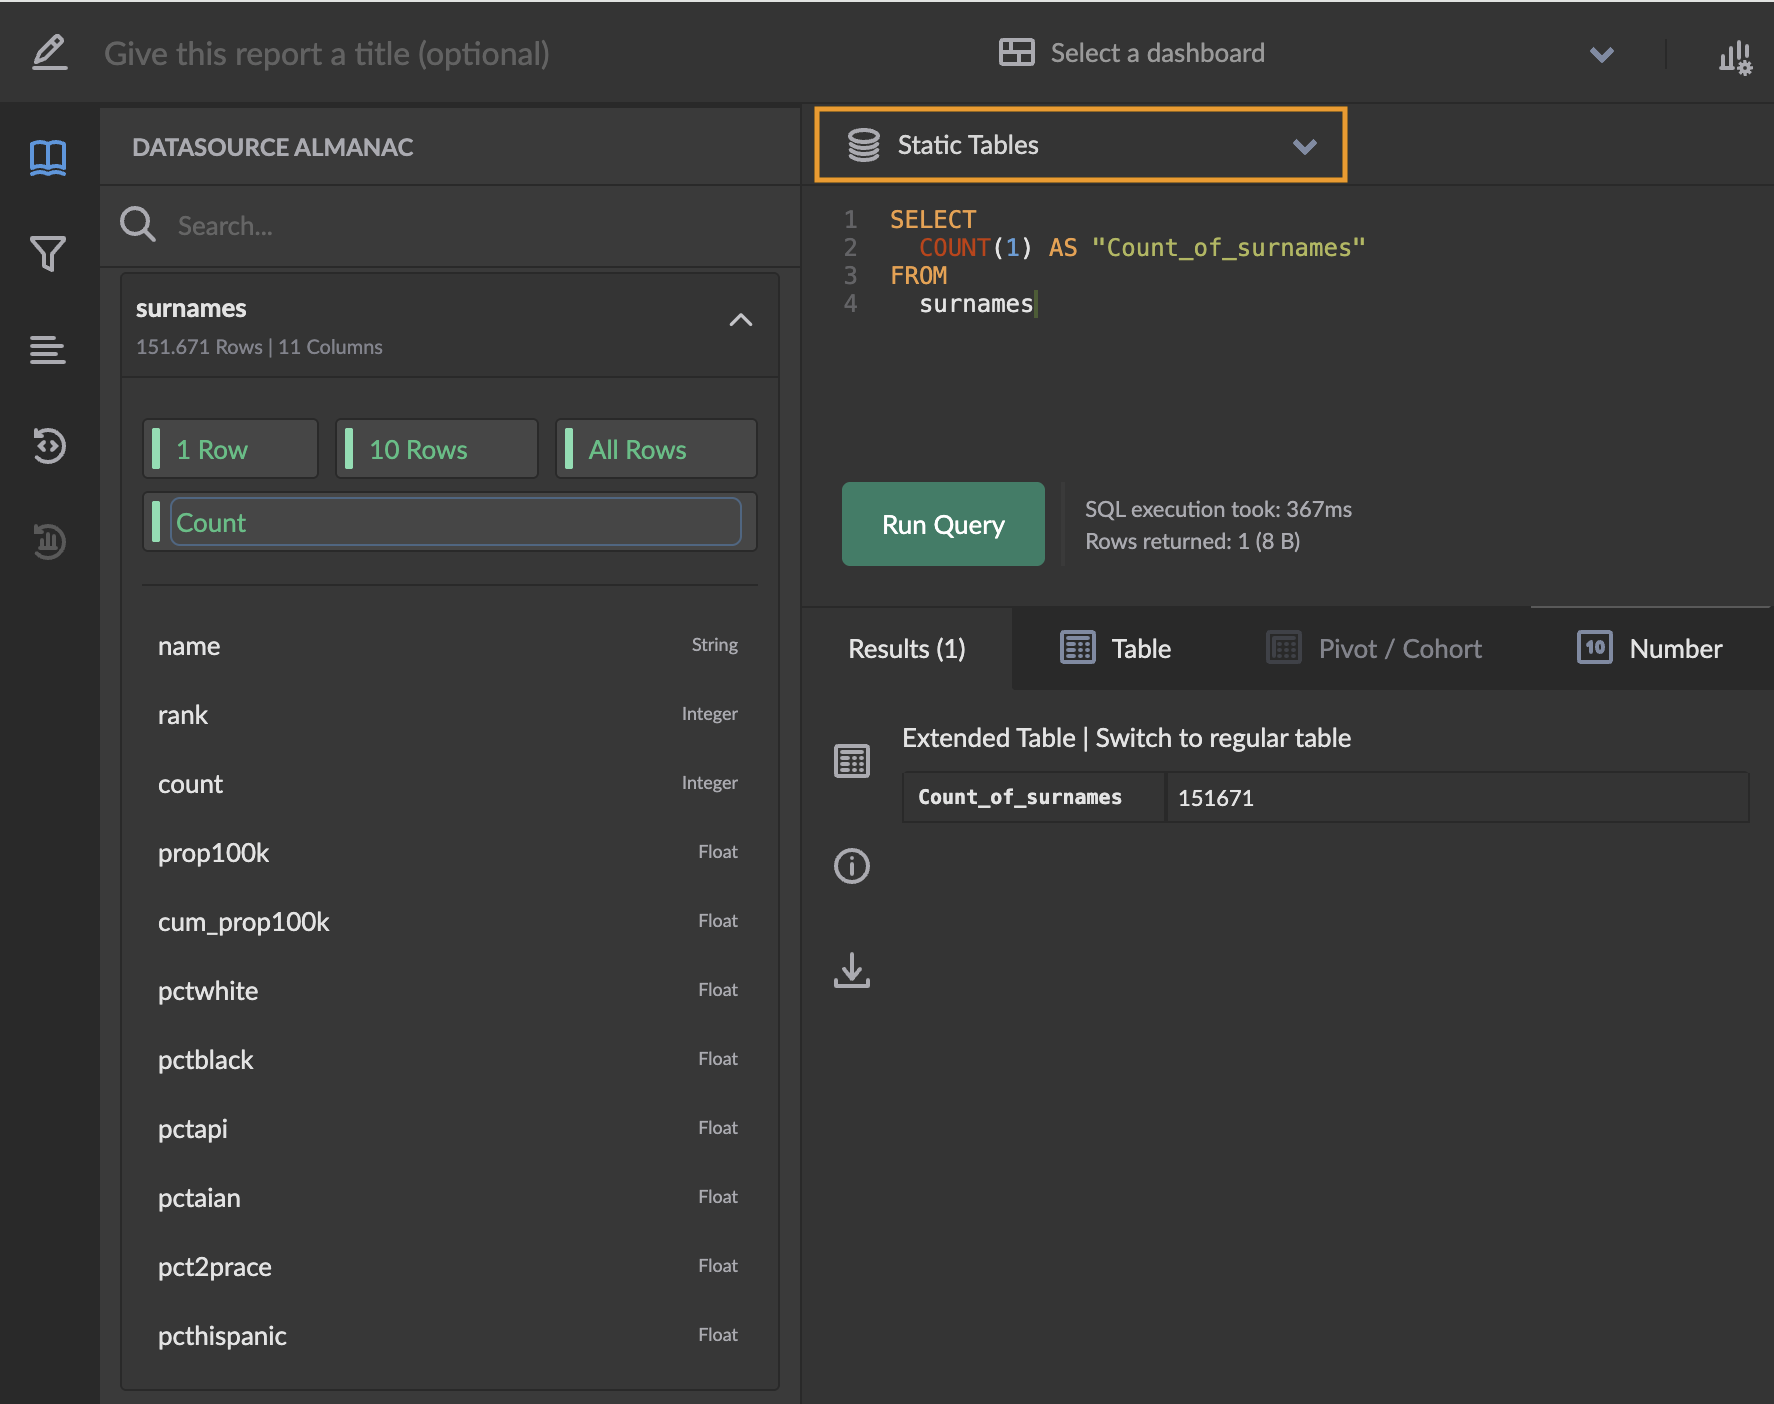The image size is (1774, 1404).
Task: Open the Static Tables datasource dropdown
Action: click(1080, 145)
